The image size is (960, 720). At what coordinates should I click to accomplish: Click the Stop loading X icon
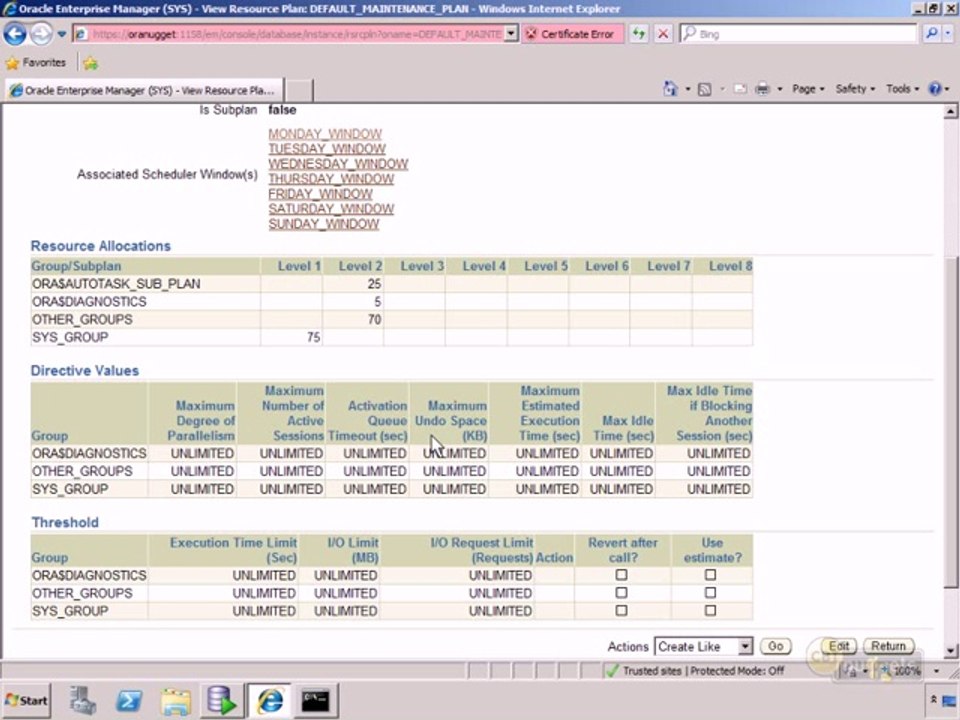point(662,34)
